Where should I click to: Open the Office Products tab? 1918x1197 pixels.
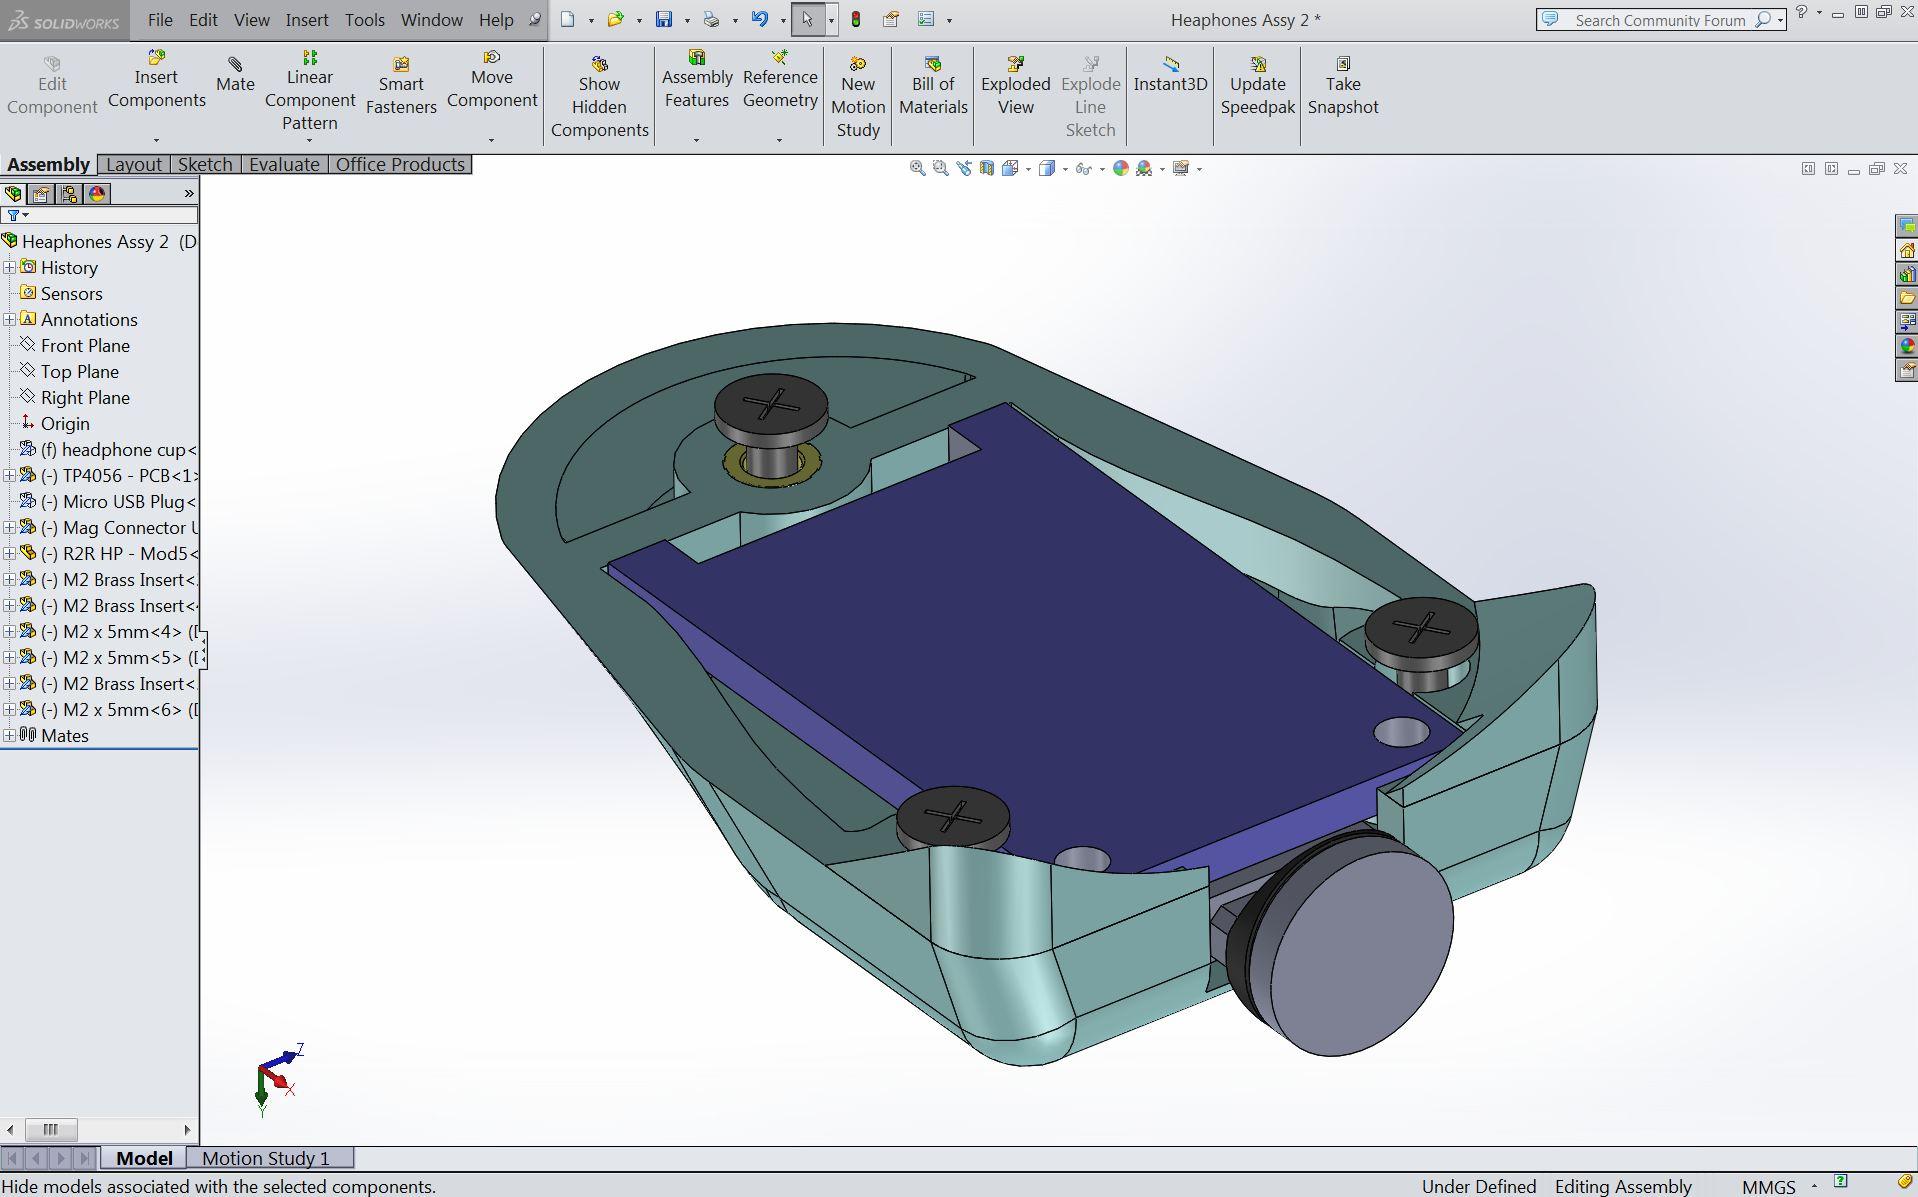[400, 164]
